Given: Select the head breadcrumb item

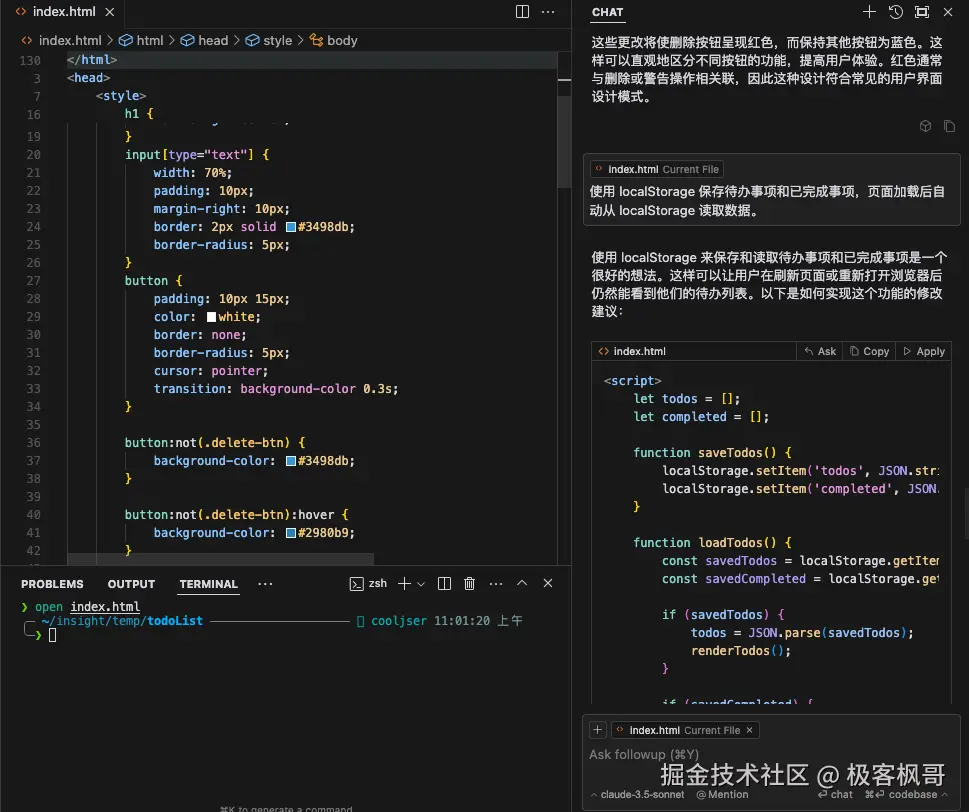Looking at the screenshot, I should click(205, 40).
